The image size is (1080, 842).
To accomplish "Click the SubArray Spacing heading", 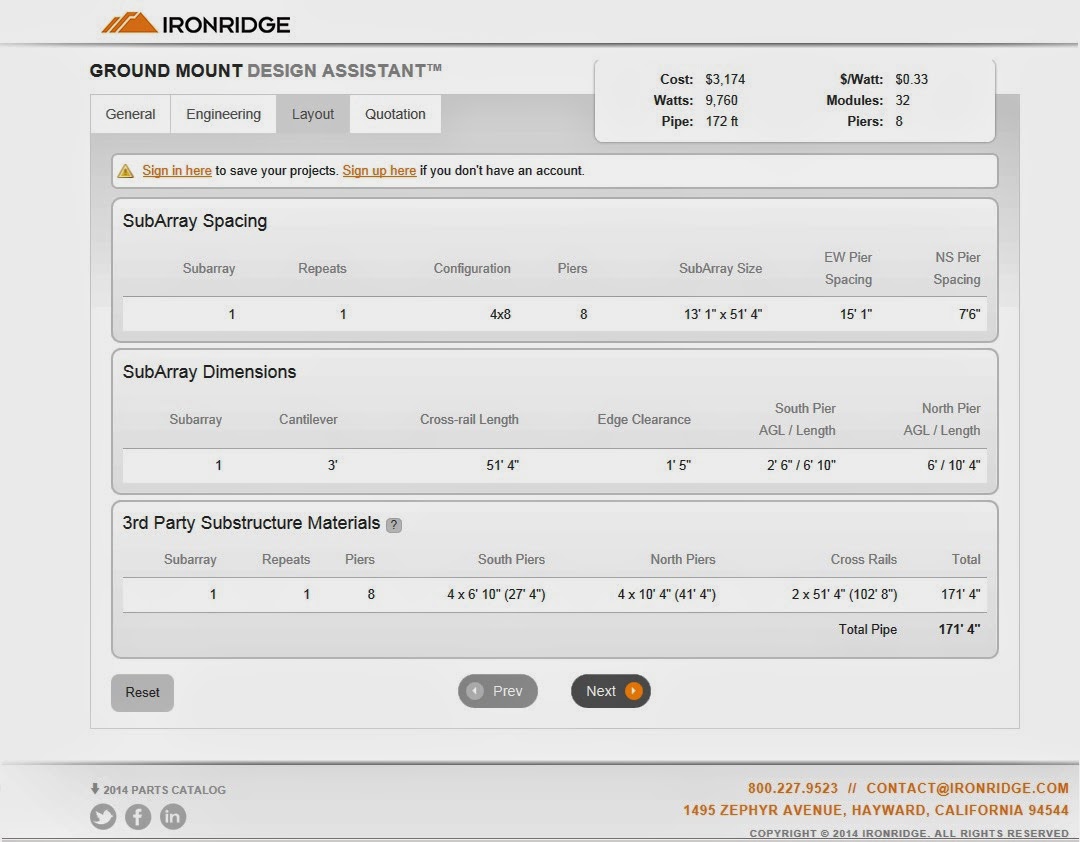I will 195,221.
